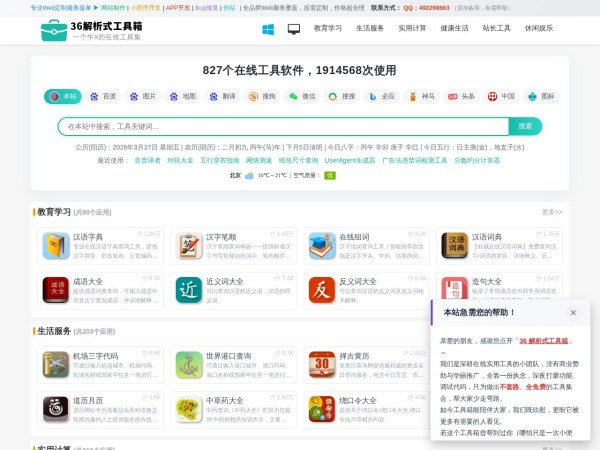
Task: Click 更多>> in 教育学习 section
Action: [552, 212]
